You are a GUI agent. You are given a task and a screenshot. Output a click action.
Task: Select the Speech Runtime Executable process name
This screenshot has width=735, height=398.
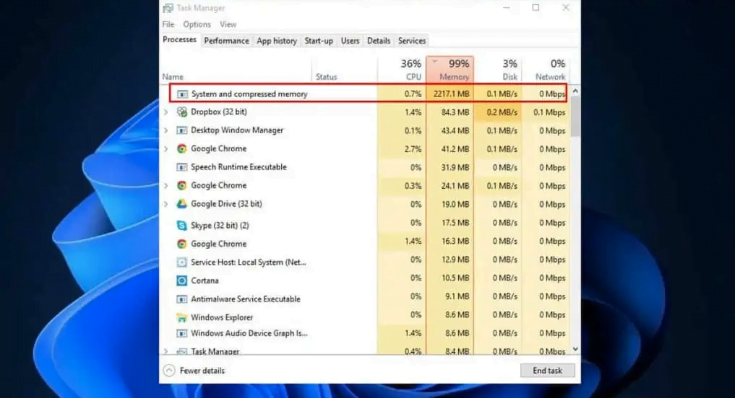point(239,167)
